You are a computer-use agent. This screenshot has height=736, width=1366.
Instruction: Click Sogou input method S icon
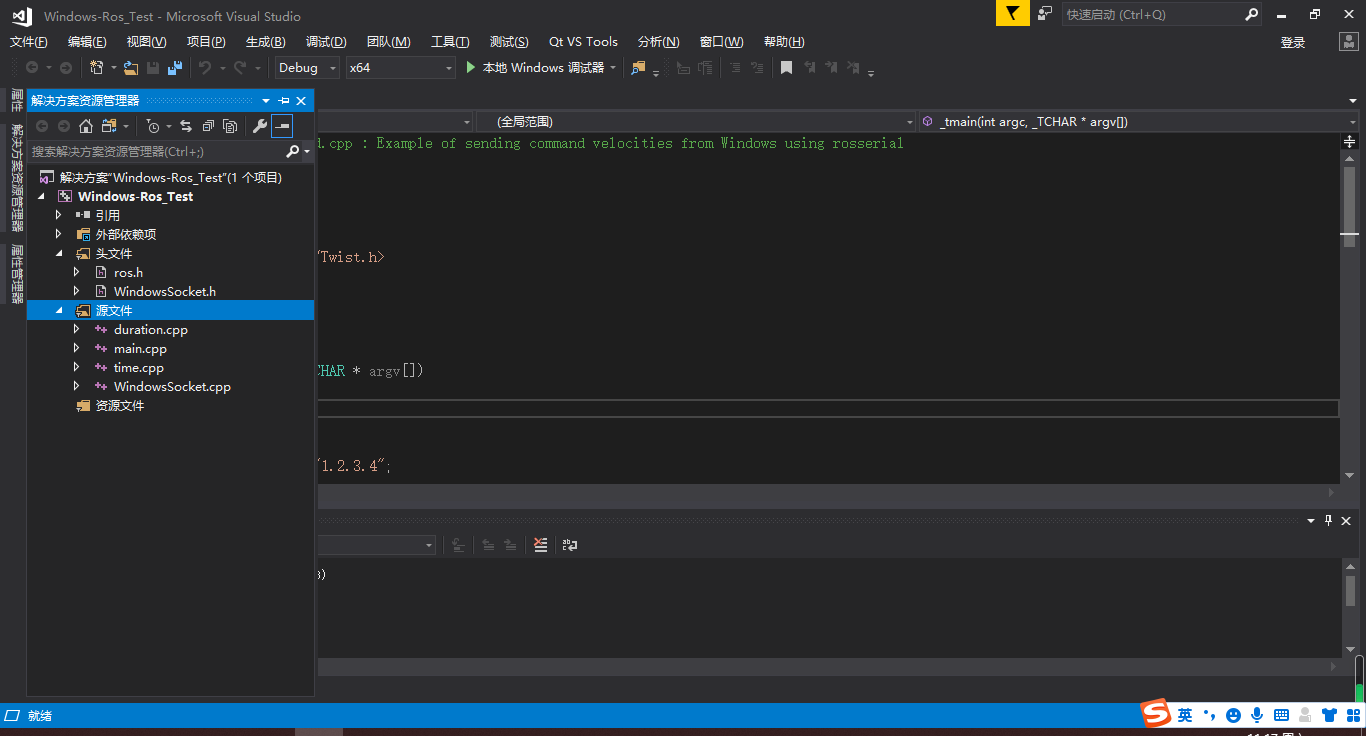click(1157, 714)
